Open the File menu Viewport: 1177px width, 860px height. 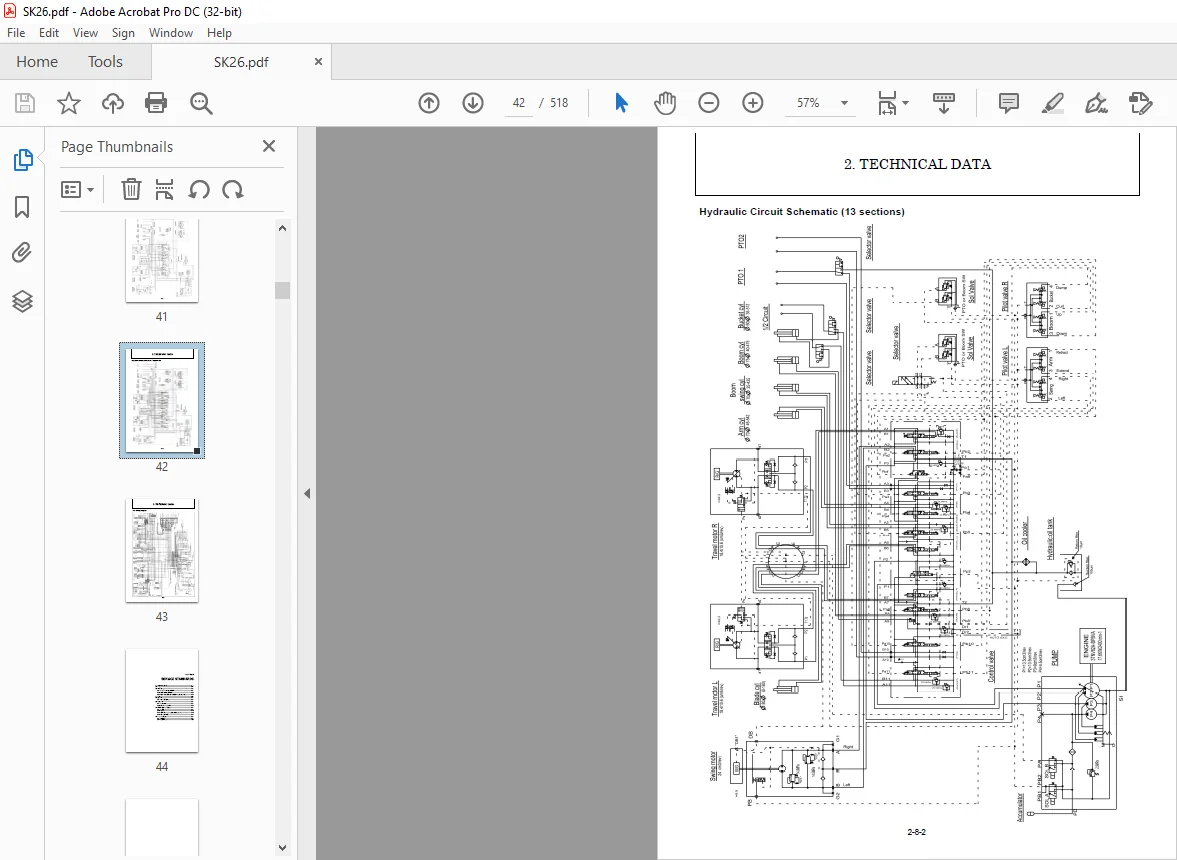click(x=16, y=33)
